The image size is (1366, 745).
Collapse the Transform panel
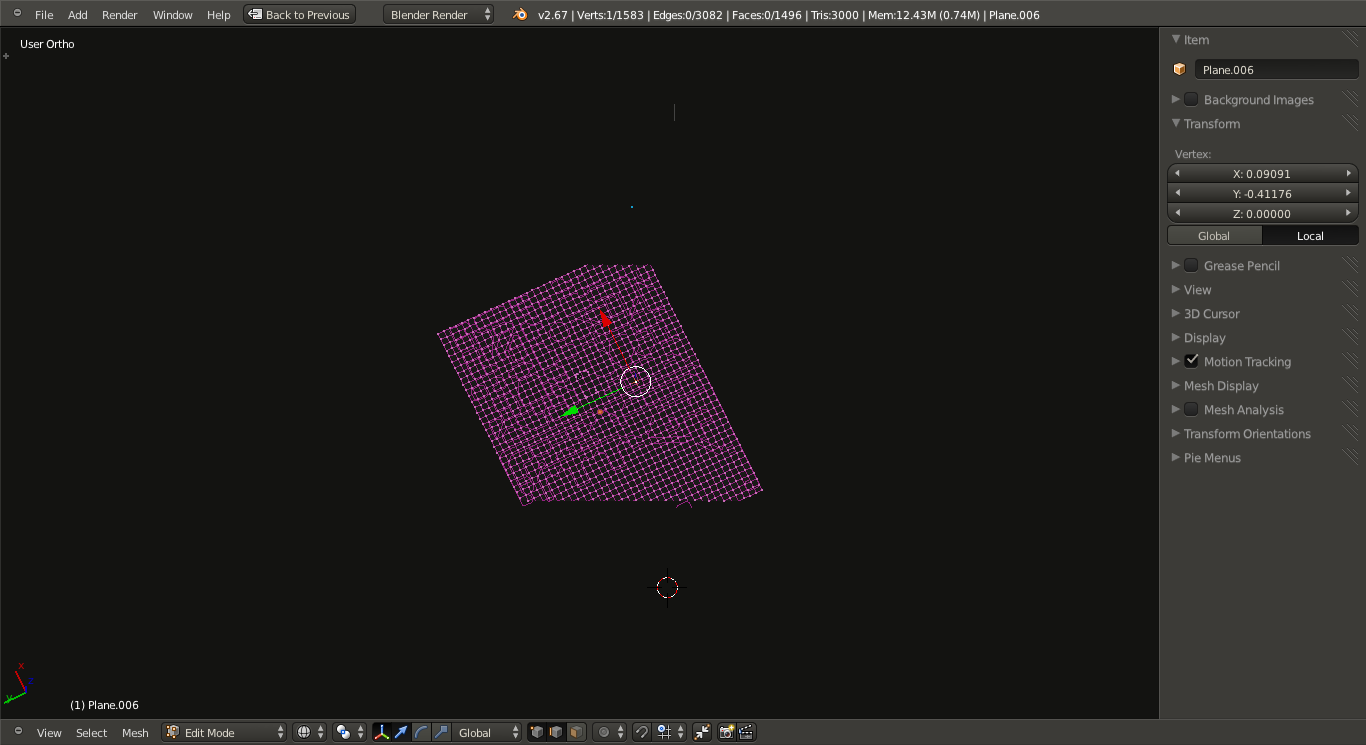coord(1211,123)
